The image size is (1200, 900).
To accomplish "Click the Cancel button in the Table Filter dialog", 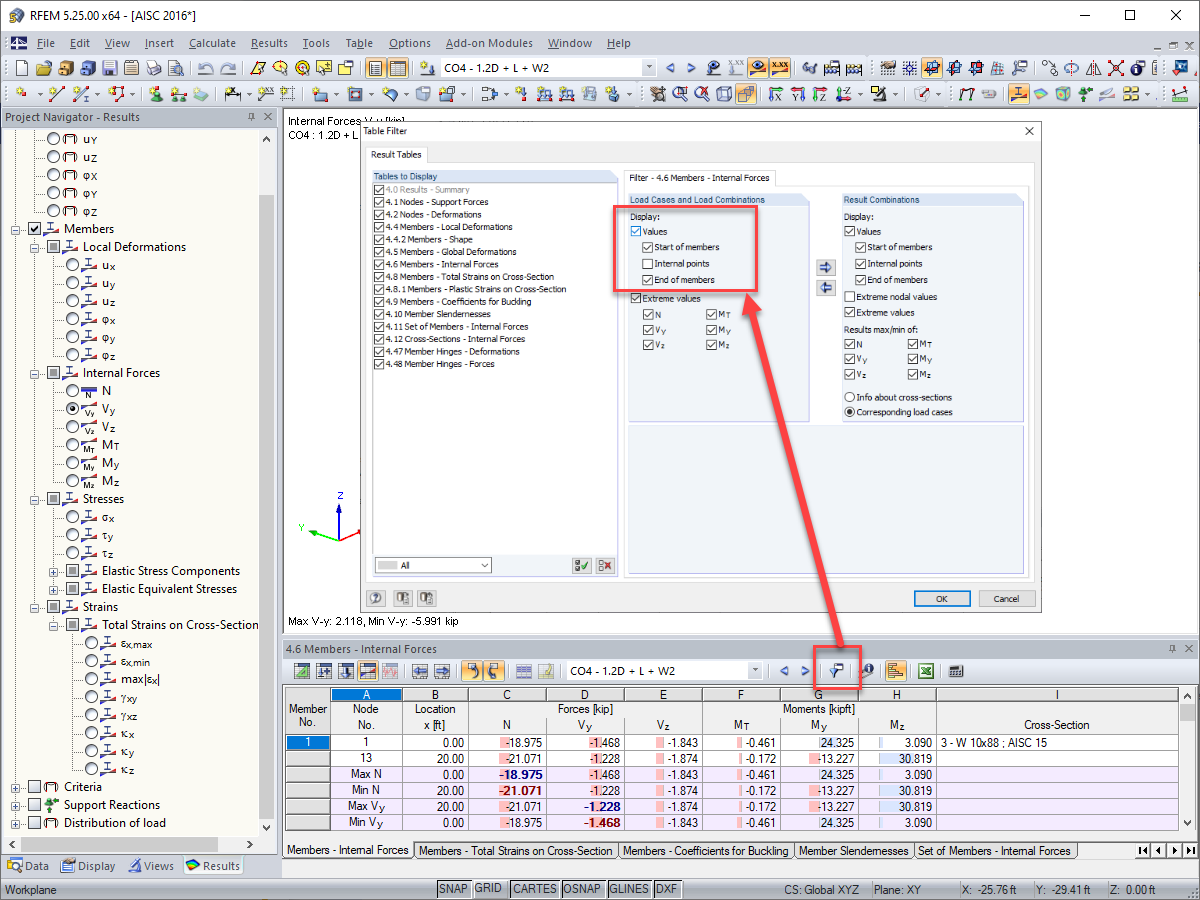I will tap(1007, 598).
